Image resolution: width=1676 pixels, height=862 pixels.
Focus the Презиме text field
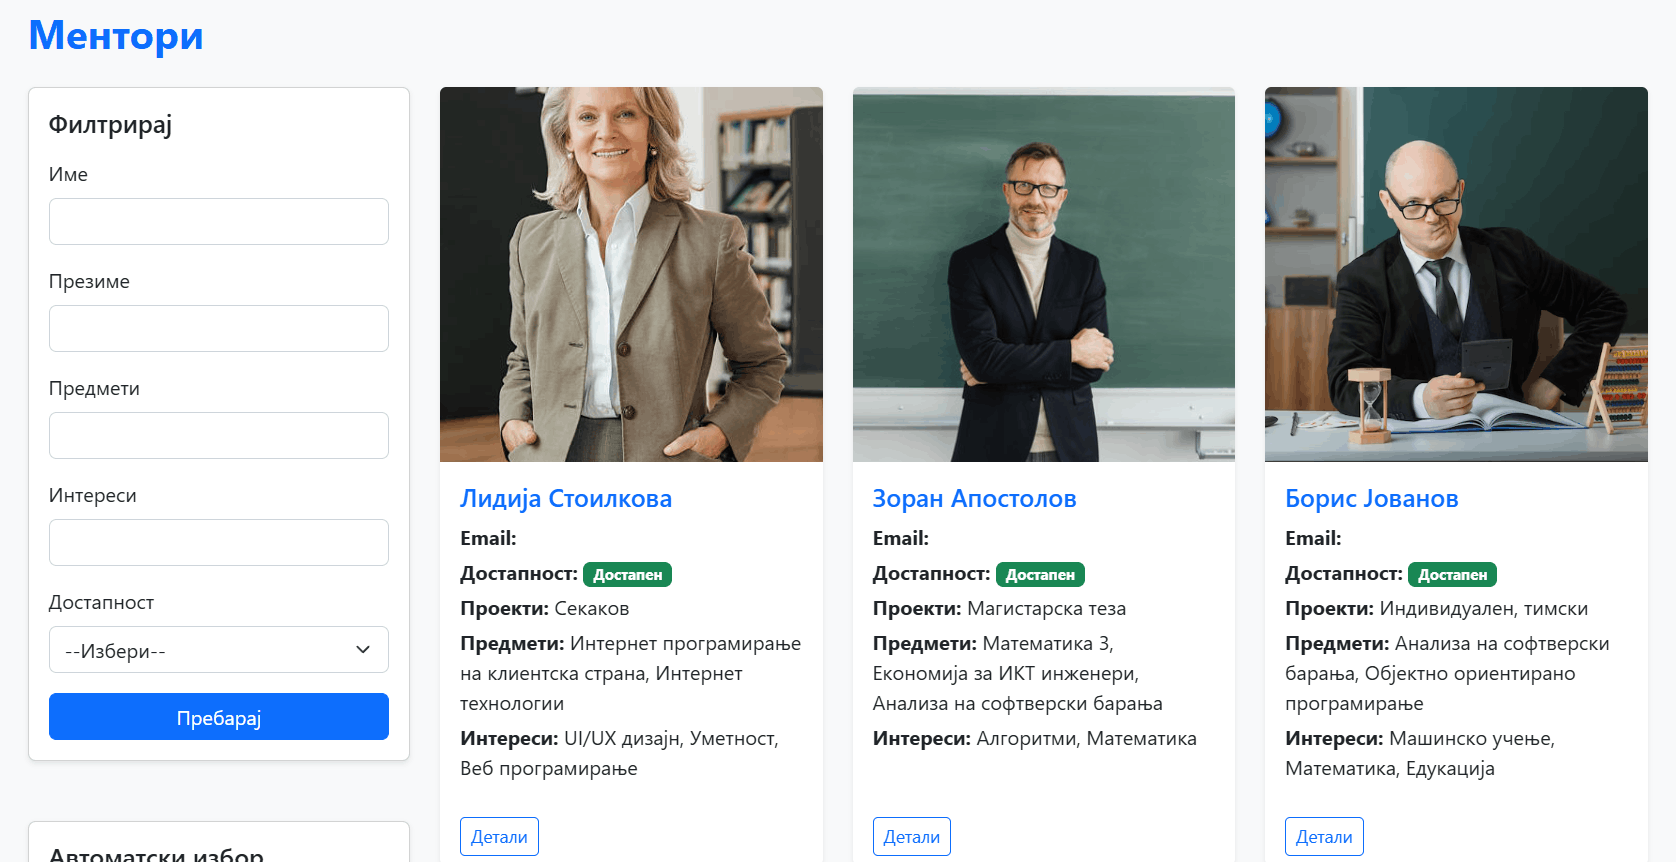219,328
